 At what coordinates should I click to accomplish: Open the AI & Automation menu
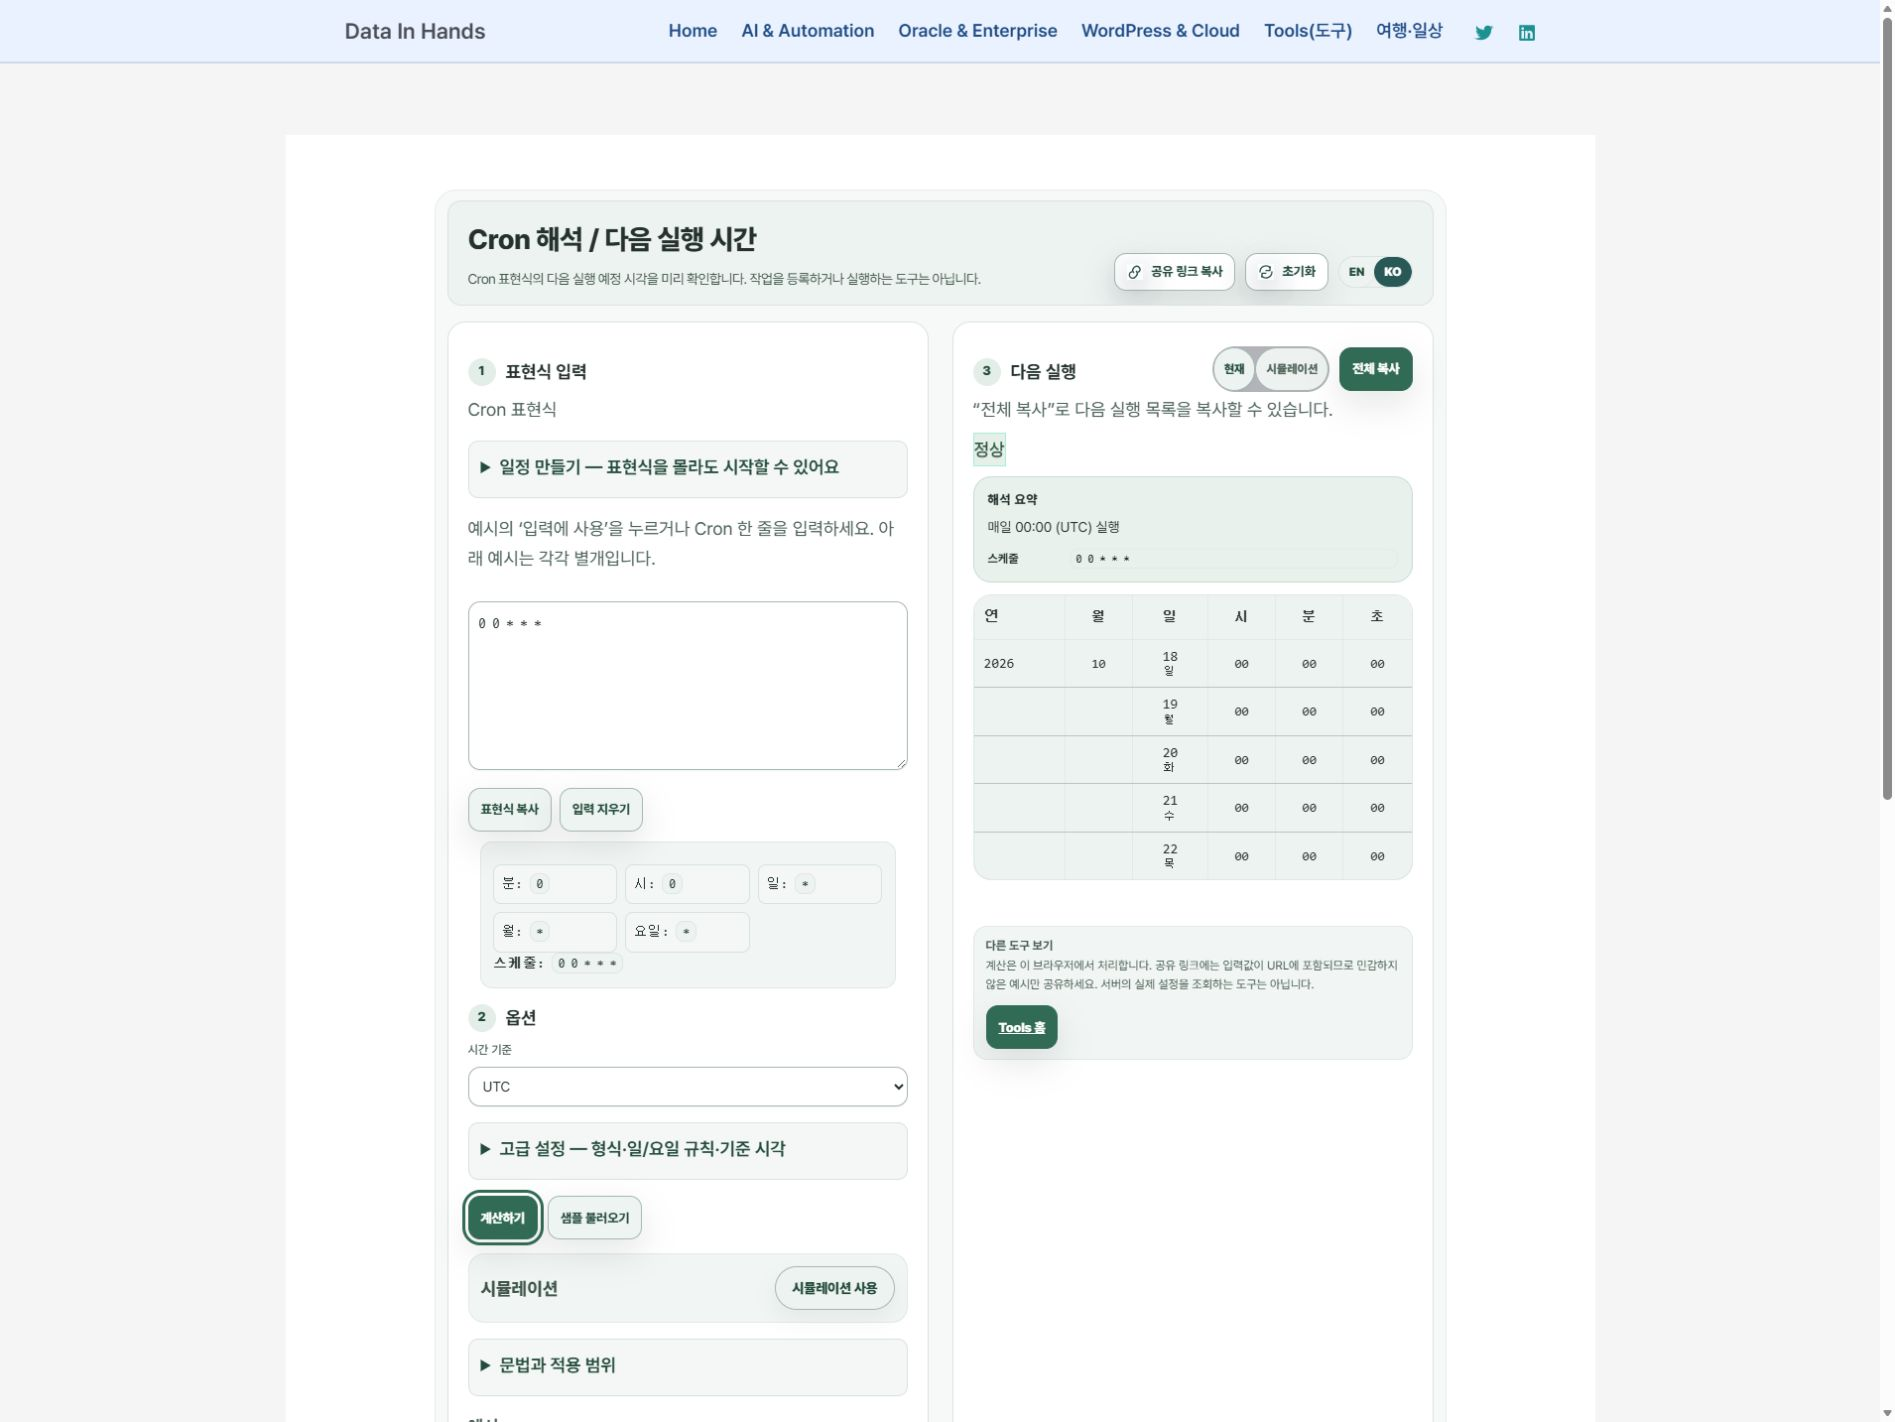807,31
